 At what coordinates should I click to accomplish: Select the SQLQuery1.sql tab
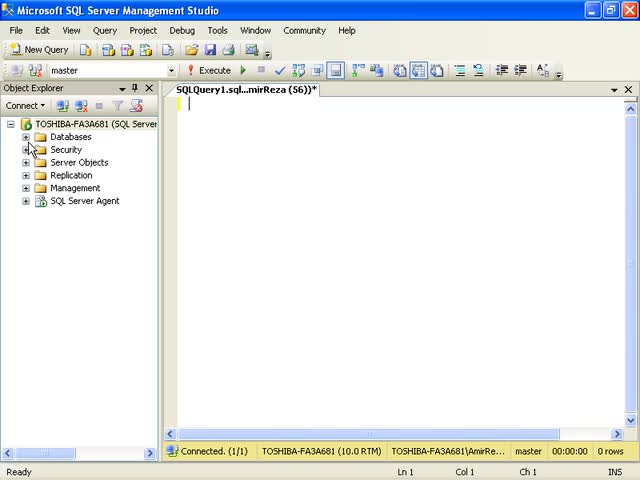tap(246, 90)
